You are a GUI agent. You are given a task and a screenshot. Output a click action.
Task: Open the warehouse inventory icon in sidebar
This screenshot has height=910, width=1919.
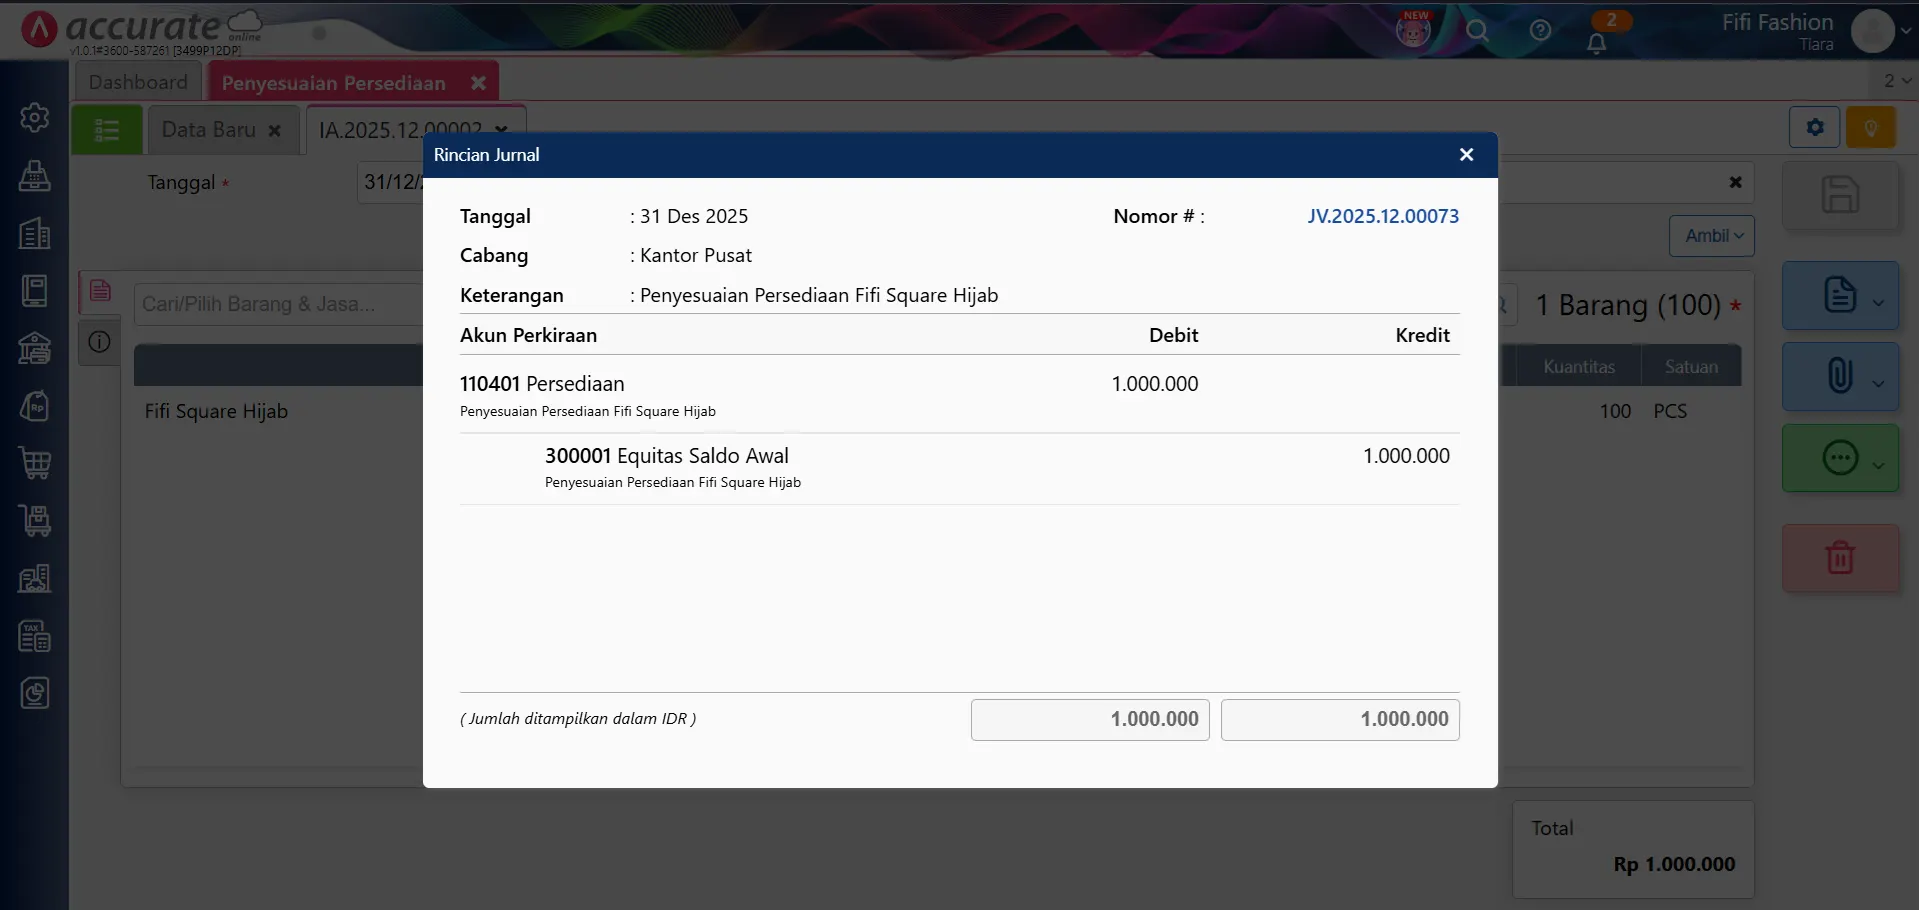pos(35,348)
